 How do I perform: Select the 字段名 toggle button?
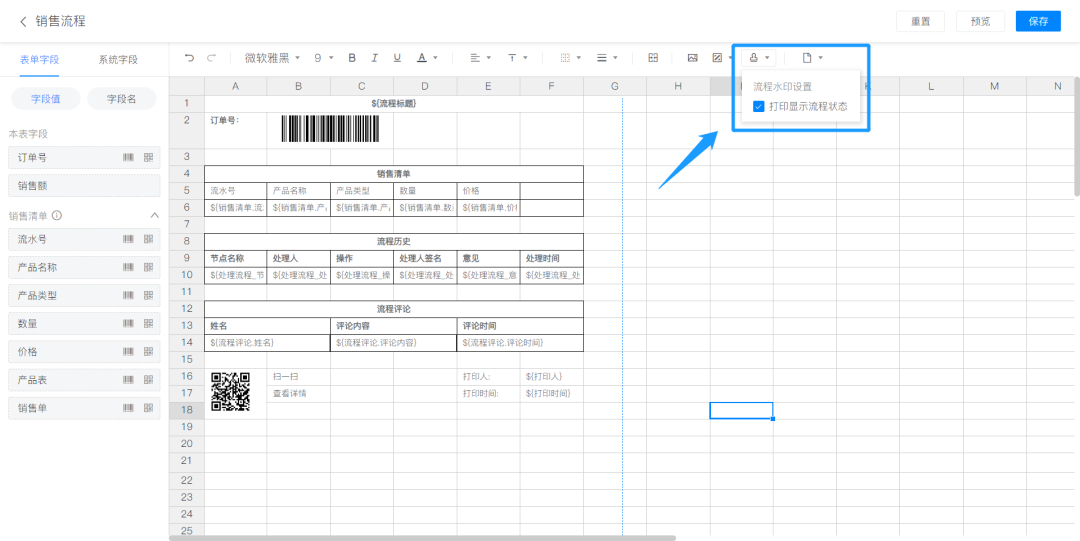click(x=121, y=99)
